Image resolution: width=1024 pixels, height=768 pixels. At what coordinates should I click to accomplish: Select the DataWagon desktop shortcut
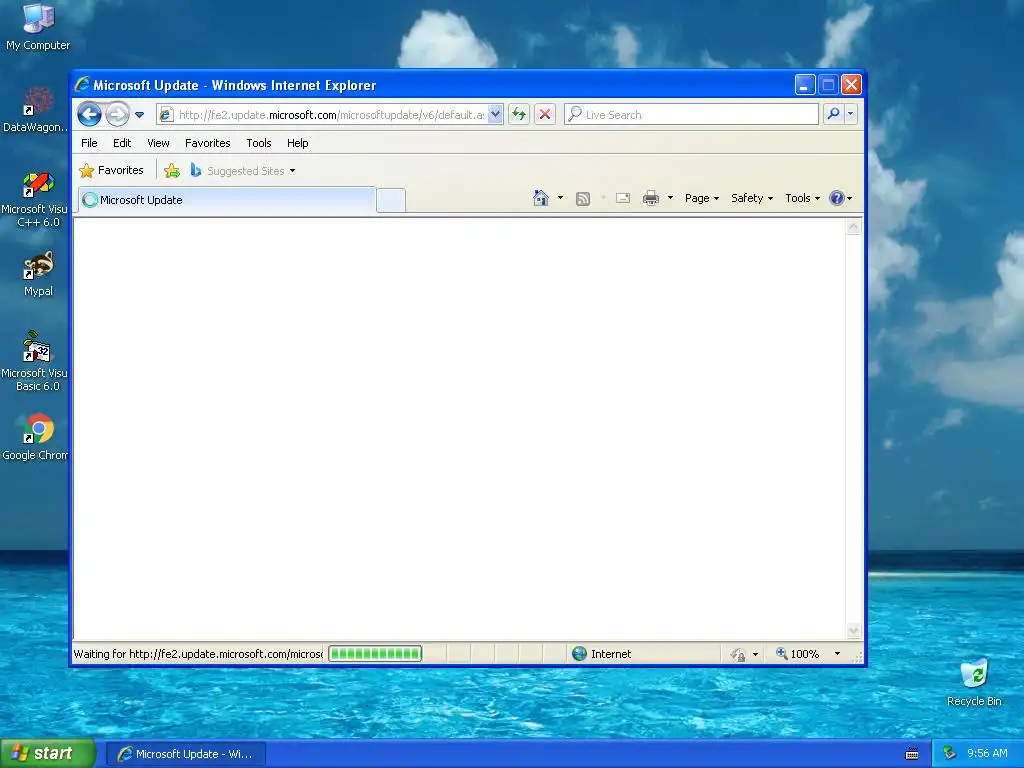(36, 110)
